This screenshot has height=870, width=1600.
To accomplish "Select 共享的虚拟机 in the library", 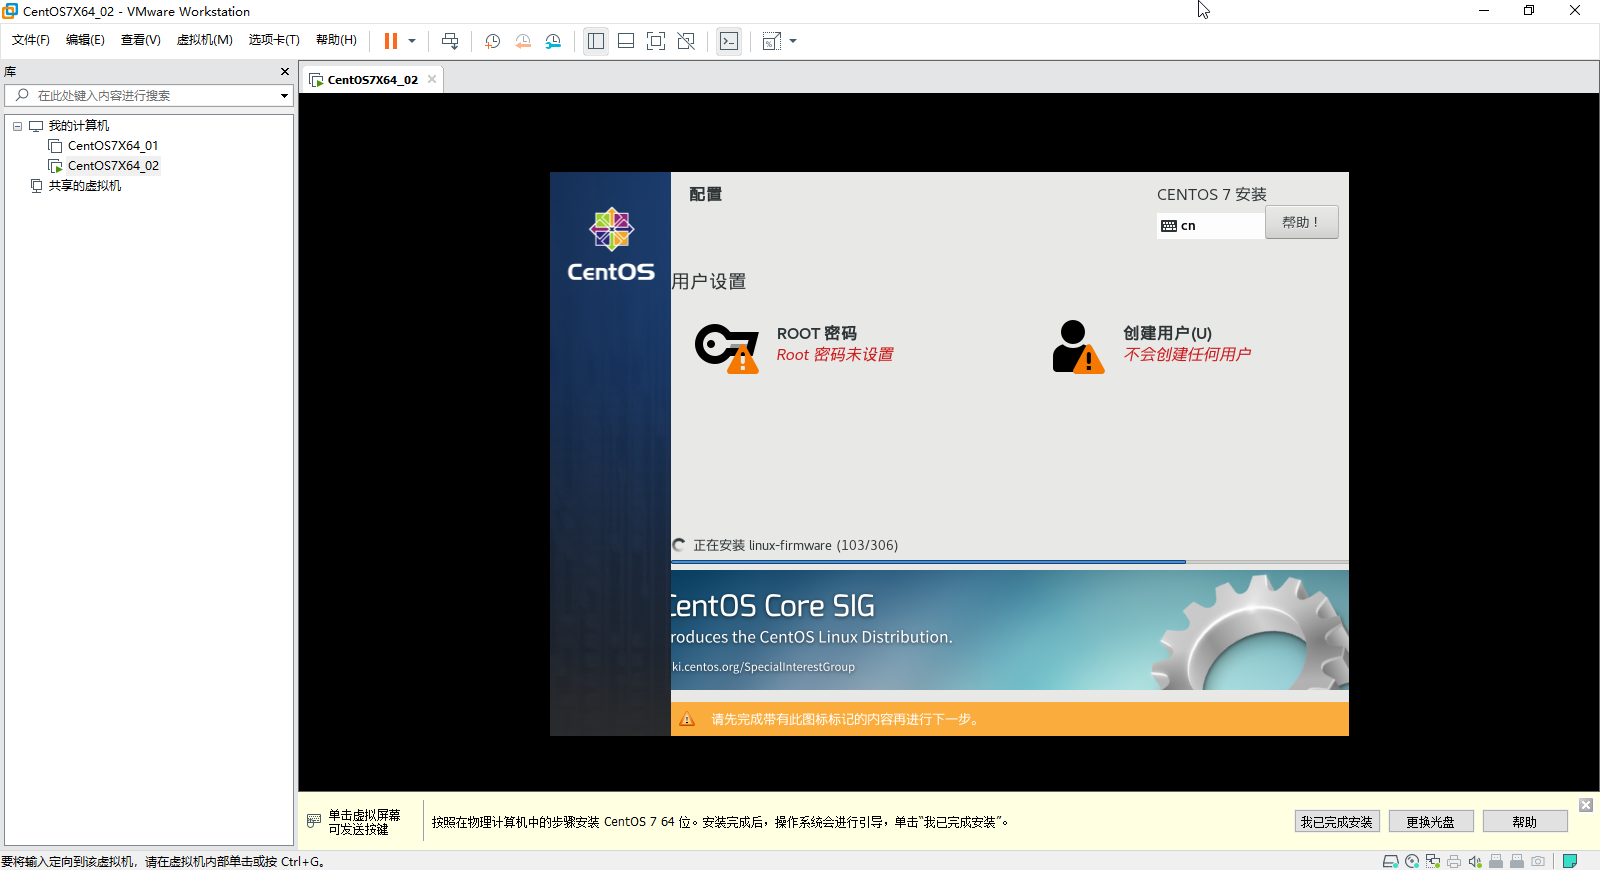I will point(85,186).
